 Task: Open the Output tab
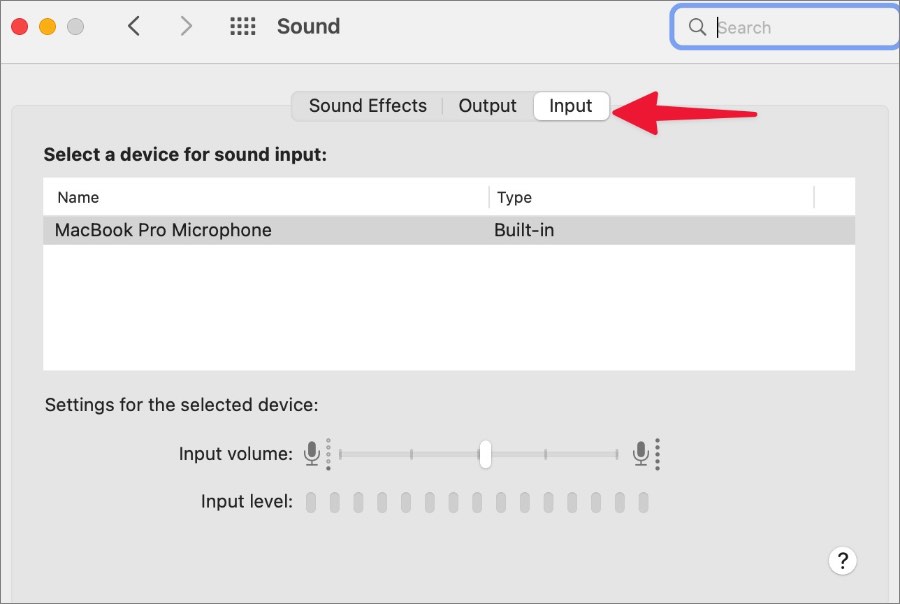point(487,106)
